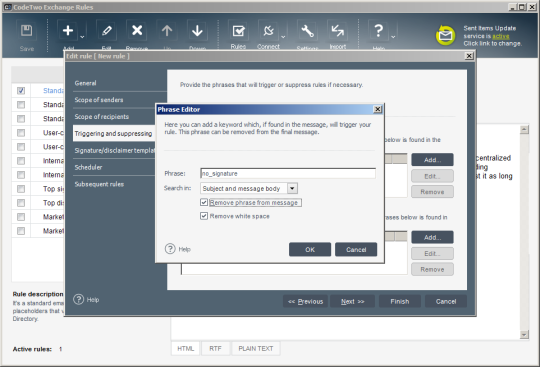
Task: Click the lower Remove button for suppress phrases
Action: pyautogui.click(x=432, y=269)
